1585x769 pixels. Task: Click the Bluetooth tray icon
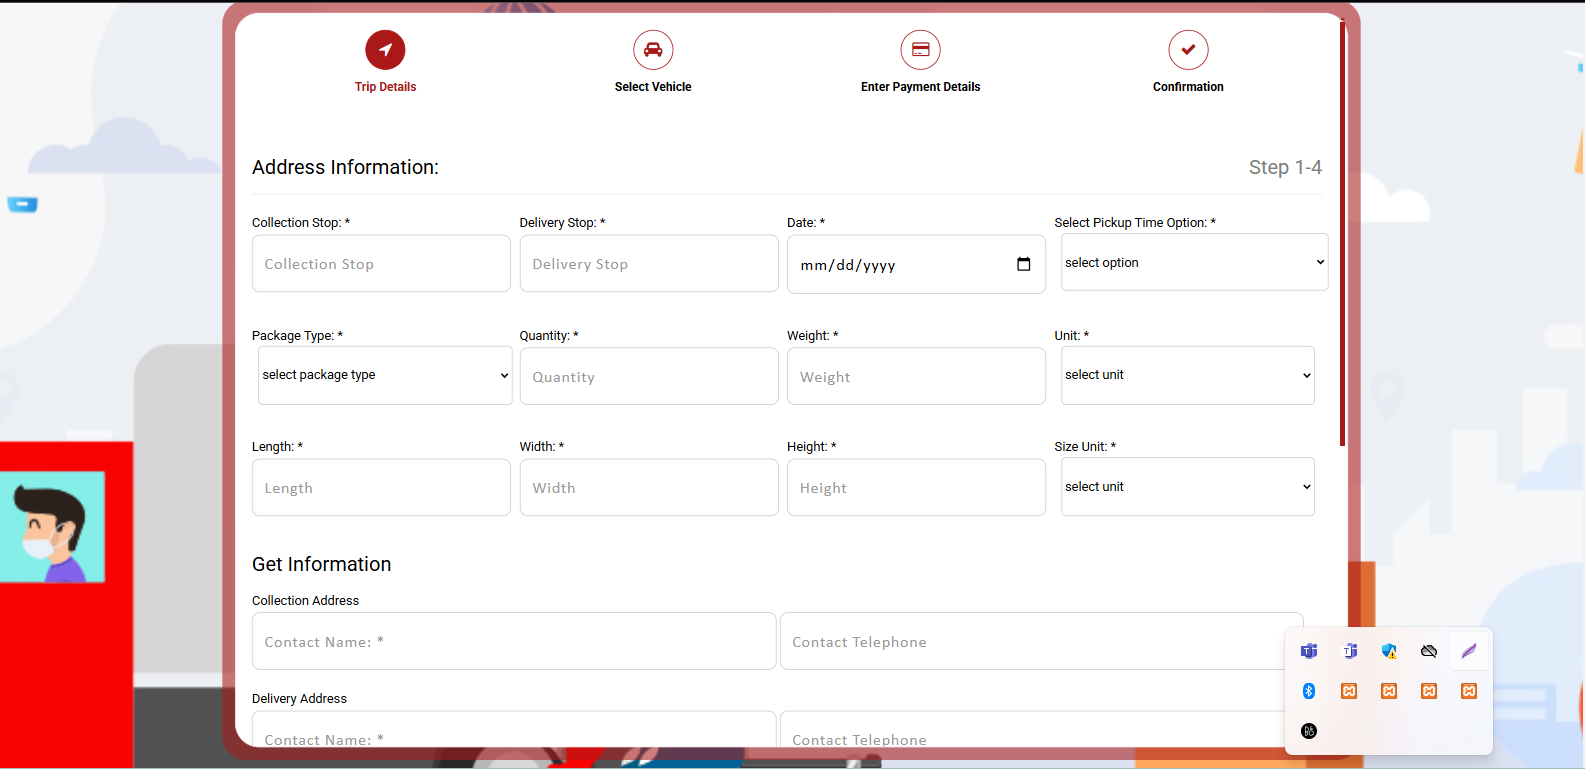[1309, 691]
